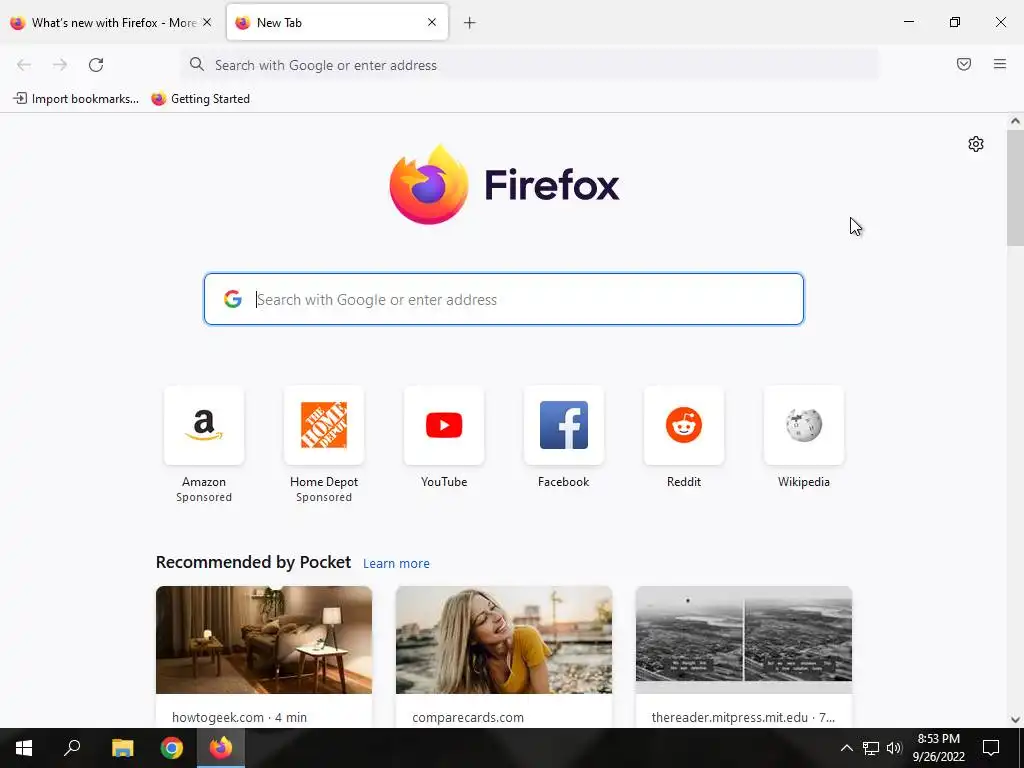Click the Forward navigation arrow
Screen dimensions: 1024x768
coord(59,65)
